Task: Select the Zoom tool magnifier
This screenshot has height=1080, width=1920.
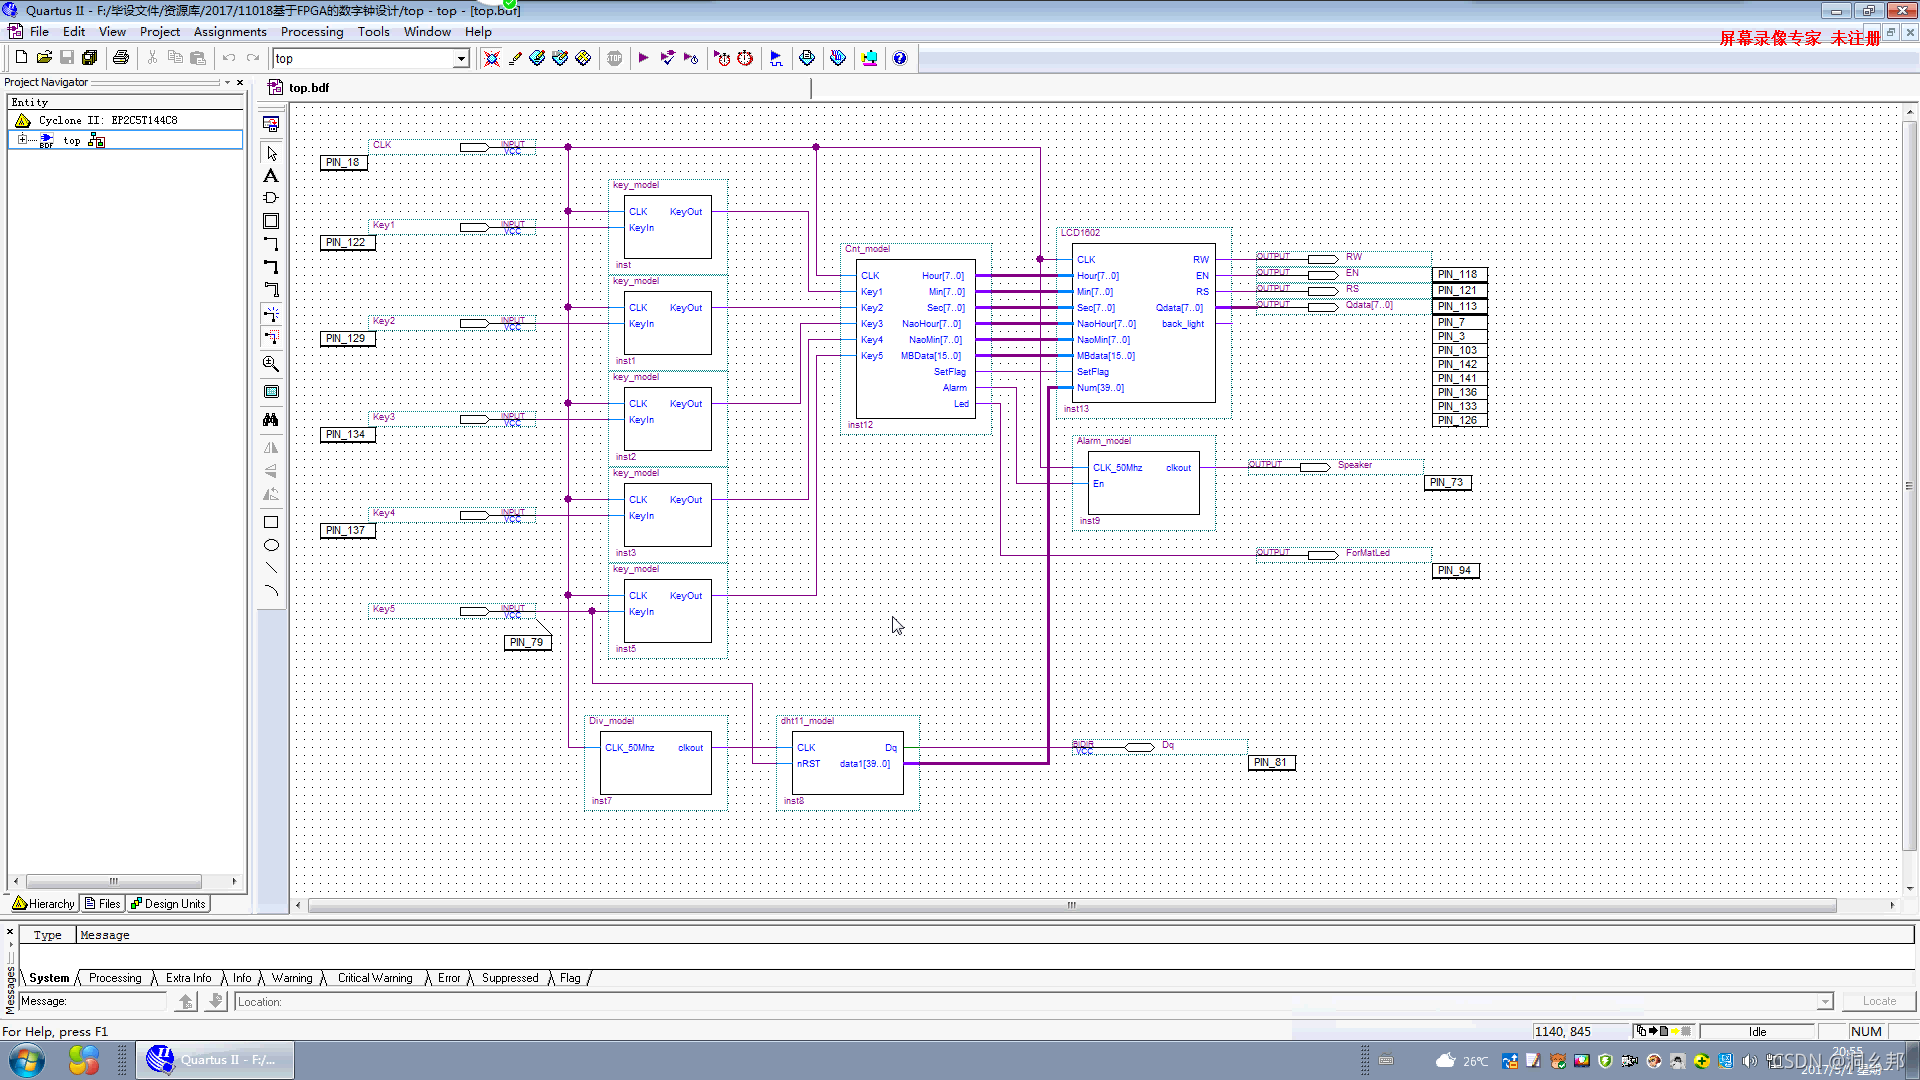Action: click(271, 364)
